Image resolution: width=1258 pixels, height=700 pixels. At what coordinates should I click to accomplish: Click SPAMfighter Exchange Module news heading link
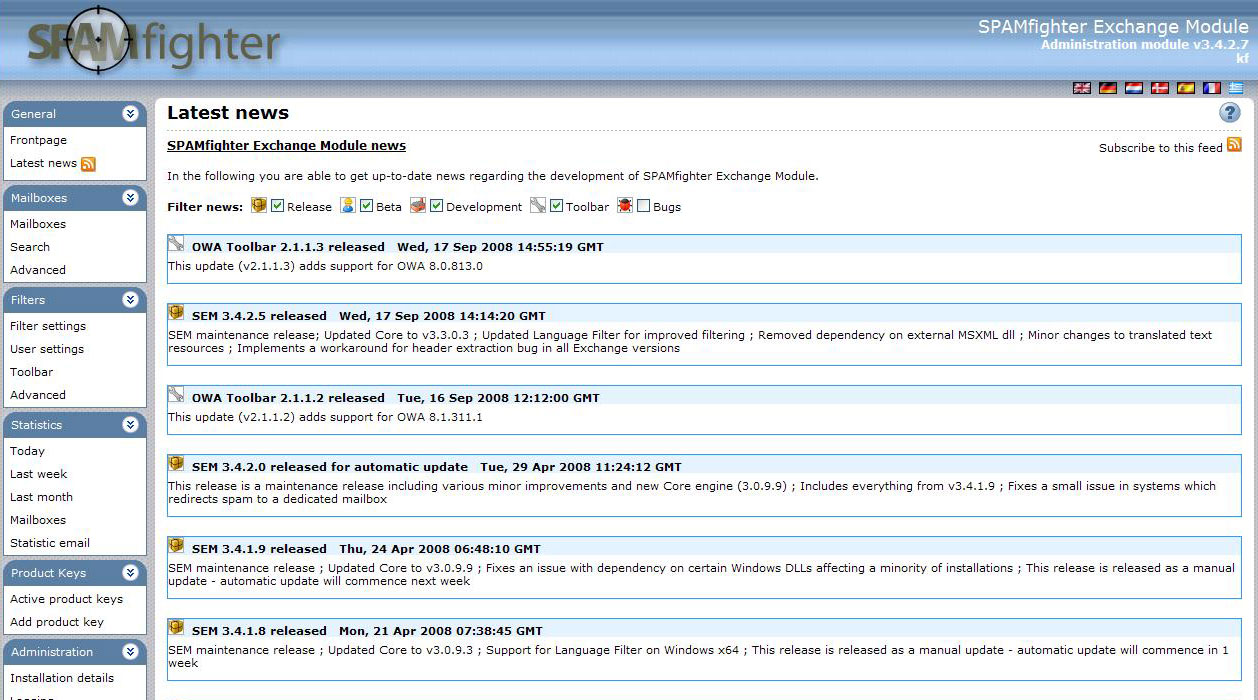pyautogui.click(x=286, y=146)
